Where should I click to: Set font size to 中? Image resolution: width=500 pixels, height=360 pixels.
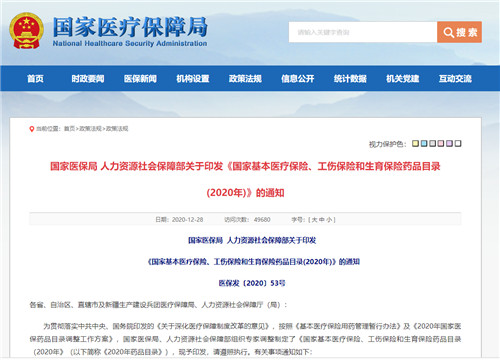322,220
